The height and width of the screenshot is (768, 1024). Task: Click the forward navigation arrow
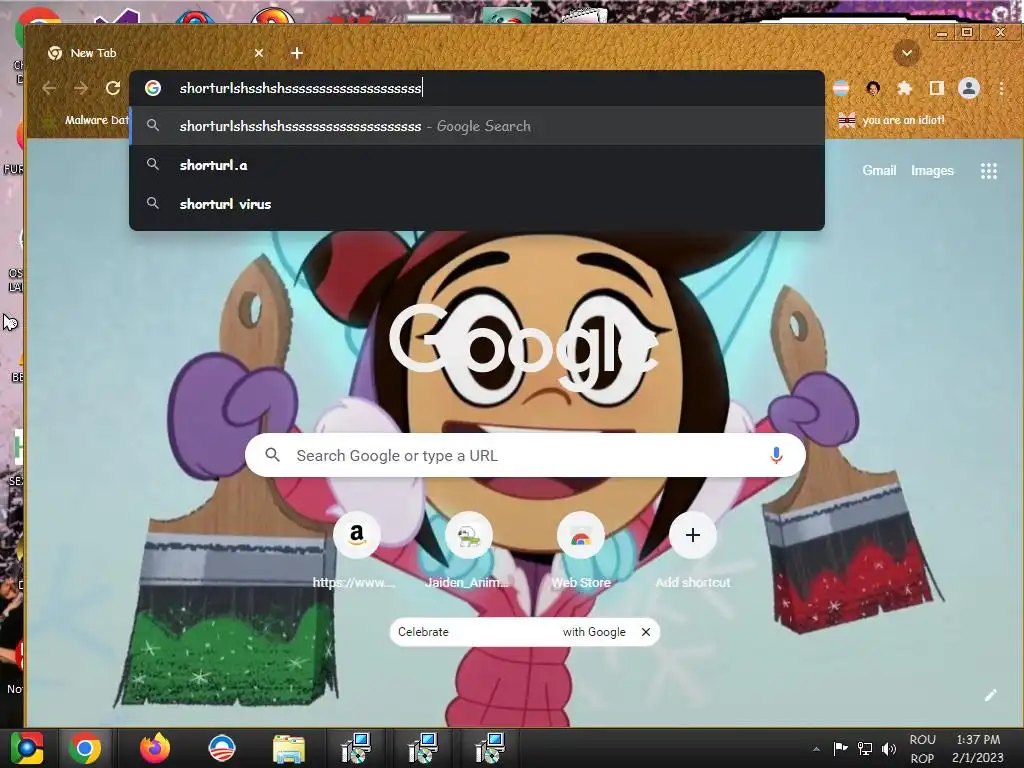tap(80, 88)
